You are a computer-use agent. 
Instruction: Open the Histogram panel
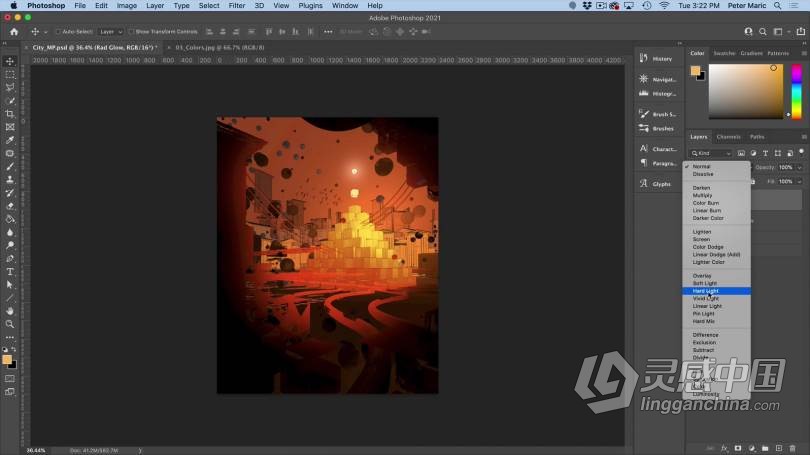(657, 93)
